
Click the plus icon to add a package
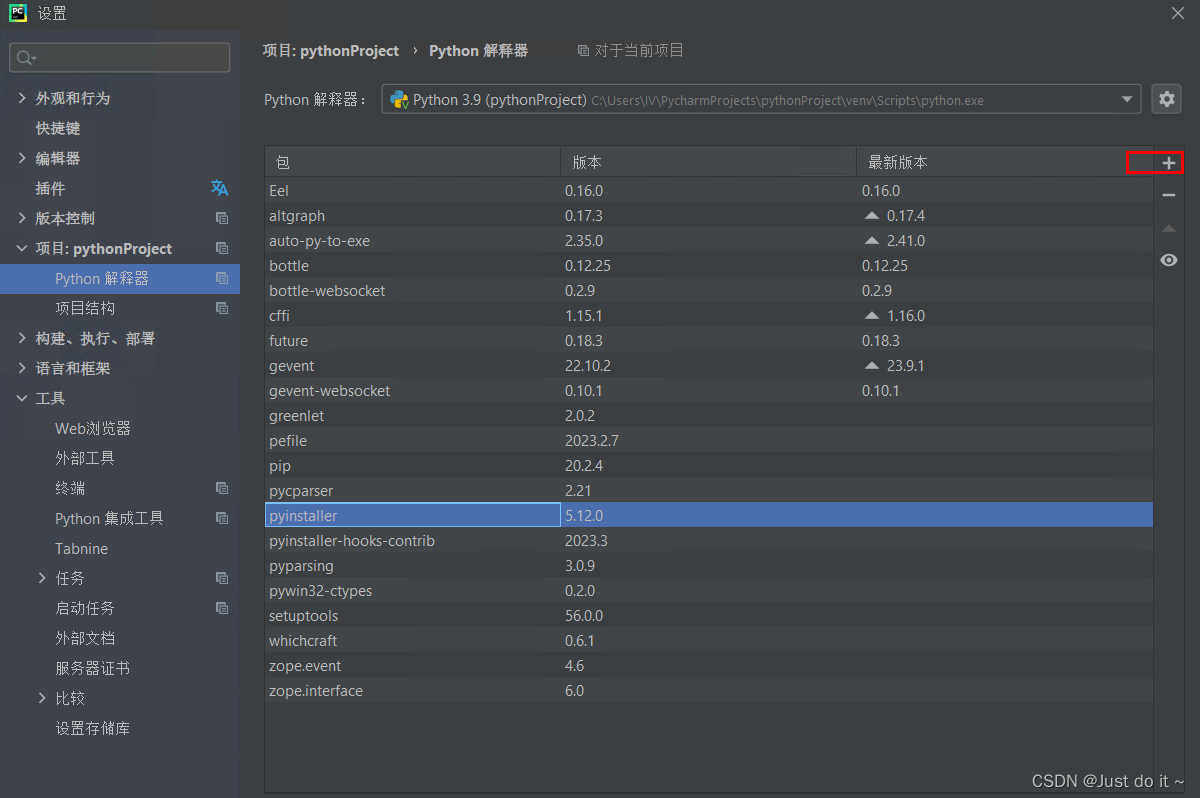coord(1168,163)
